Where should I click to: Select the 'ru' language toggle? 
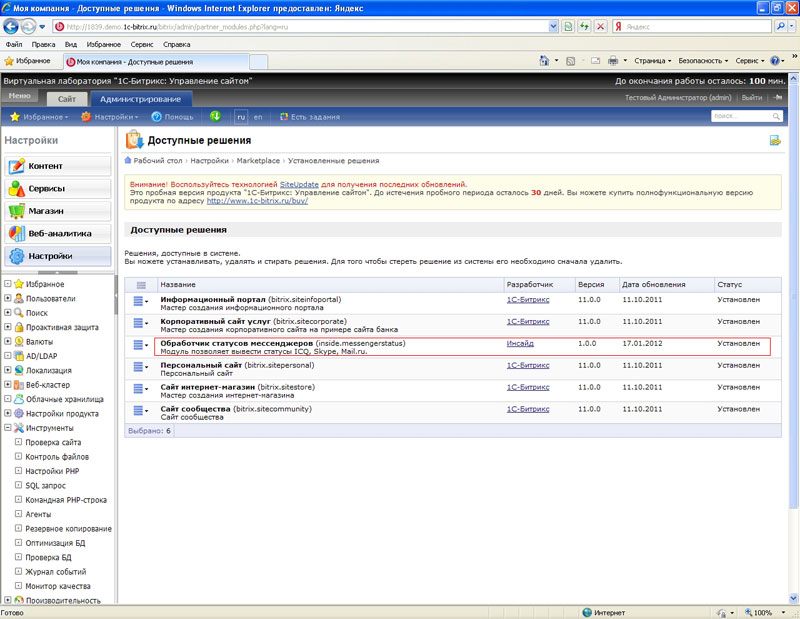(x=241, y=117)
